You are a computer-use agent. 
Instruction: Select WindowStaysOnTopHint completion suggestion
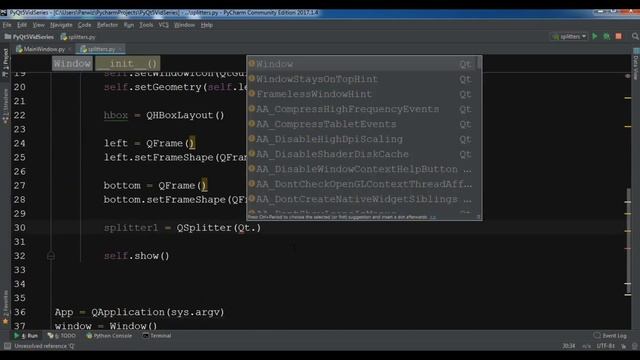tap(362, 79)
